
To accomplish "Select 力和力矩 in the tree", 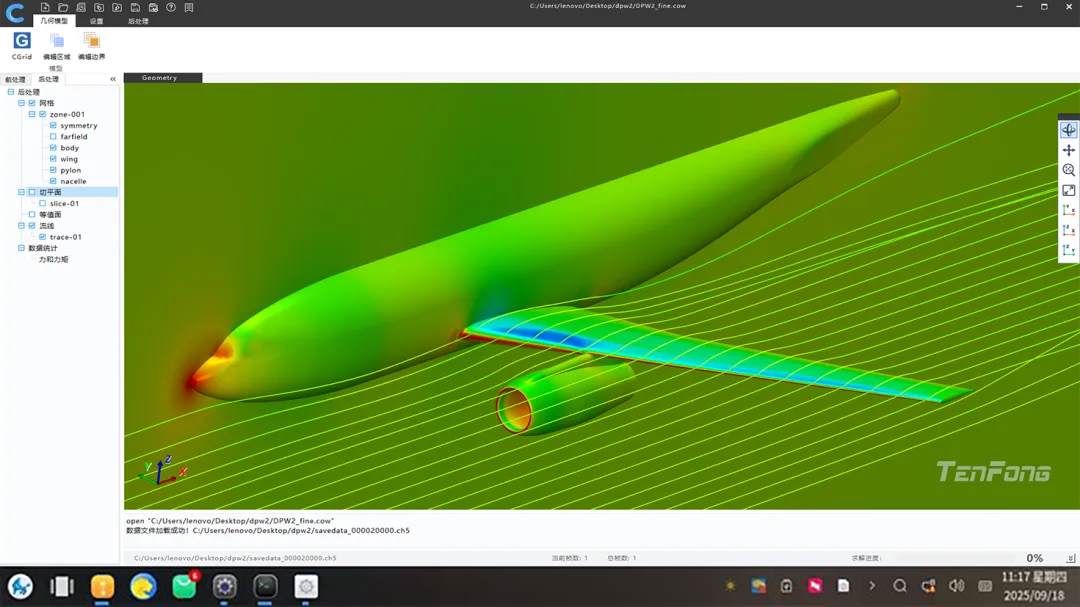I will 53,260.
